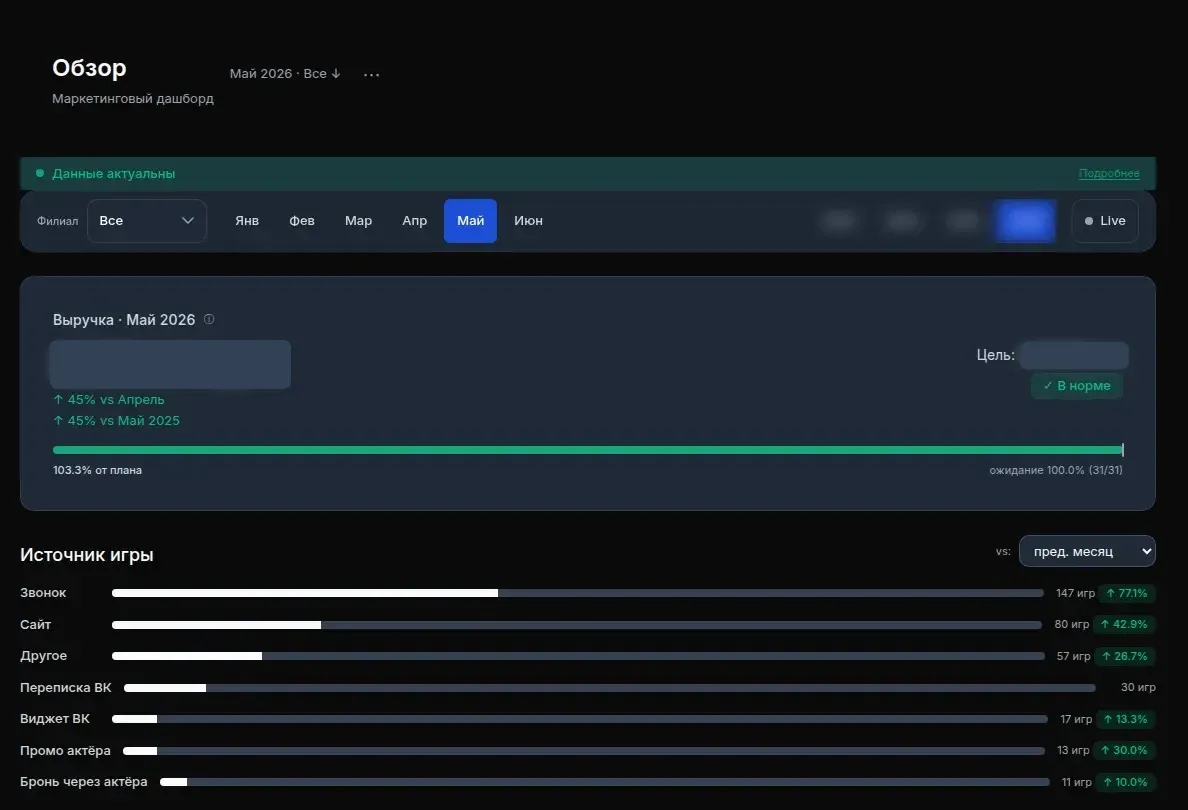The height and width of the screenshot is (810, 1188).
Task: Click the green status dot in Данные актуальны
Action: coord(40,173)
